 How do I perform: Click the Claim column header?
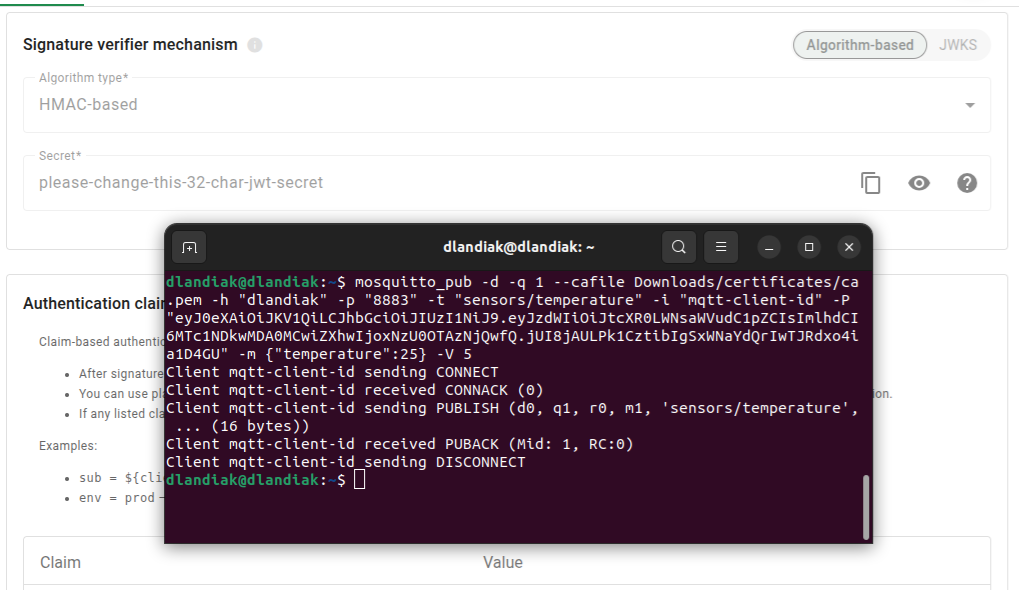click(60, 562)
